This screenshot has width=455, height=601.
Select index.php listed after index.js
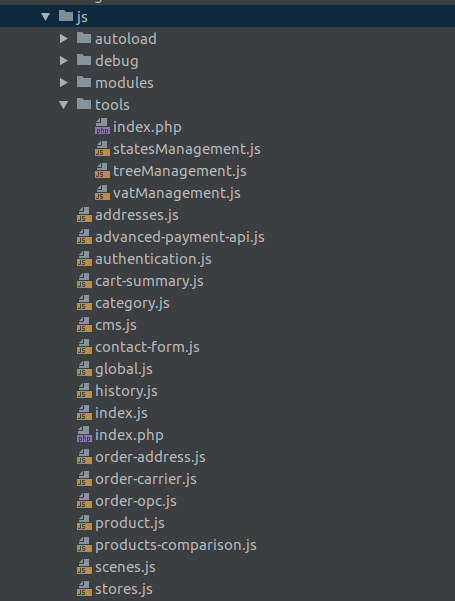point(129,435)
